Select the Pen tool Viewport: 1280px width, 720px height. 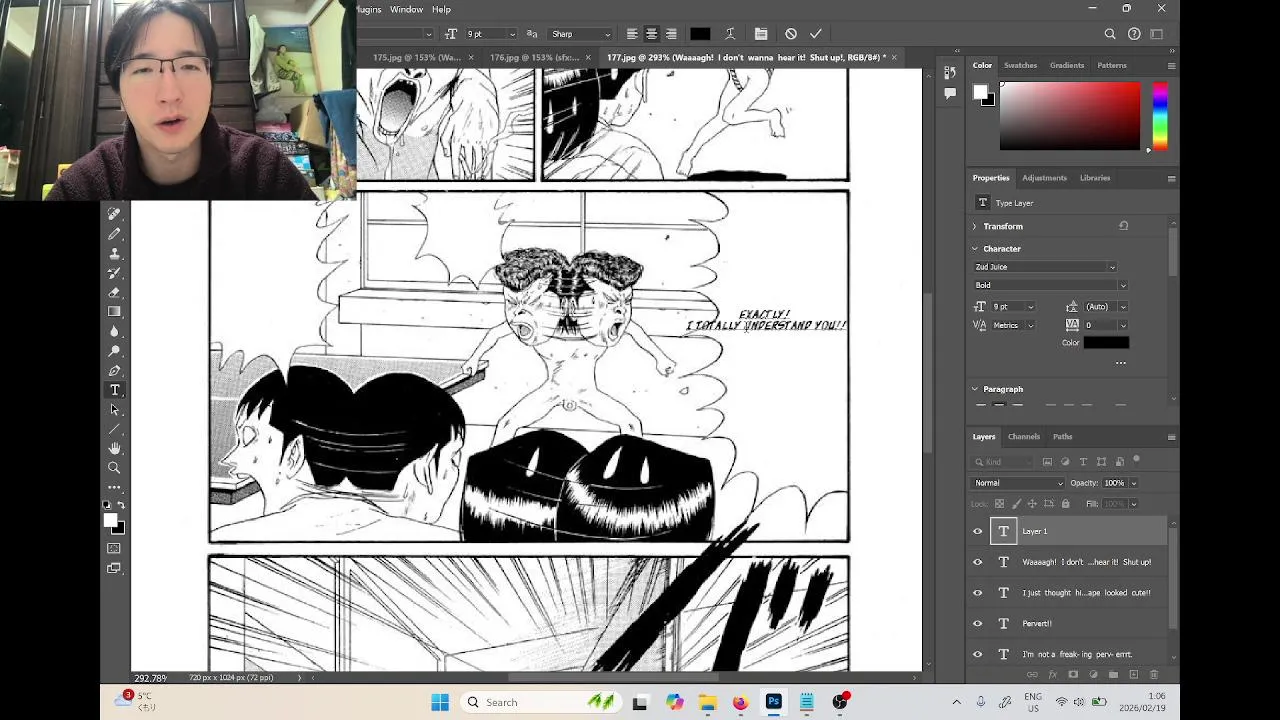tap(114, 371)
